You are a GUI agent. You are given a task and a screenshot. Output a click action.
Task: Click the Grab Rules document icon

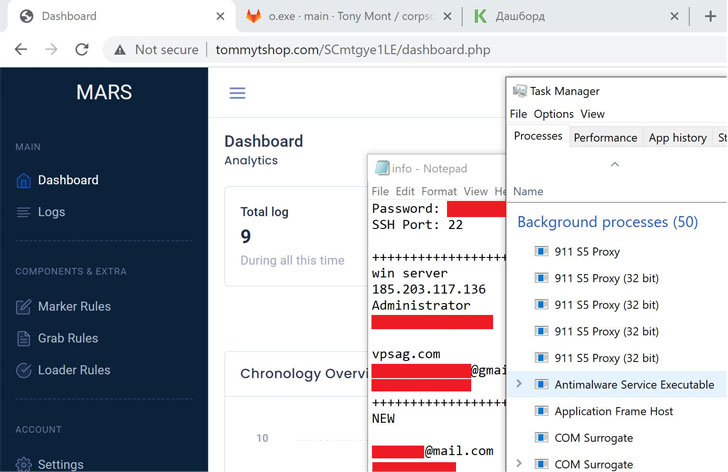(x=23, y=338)
